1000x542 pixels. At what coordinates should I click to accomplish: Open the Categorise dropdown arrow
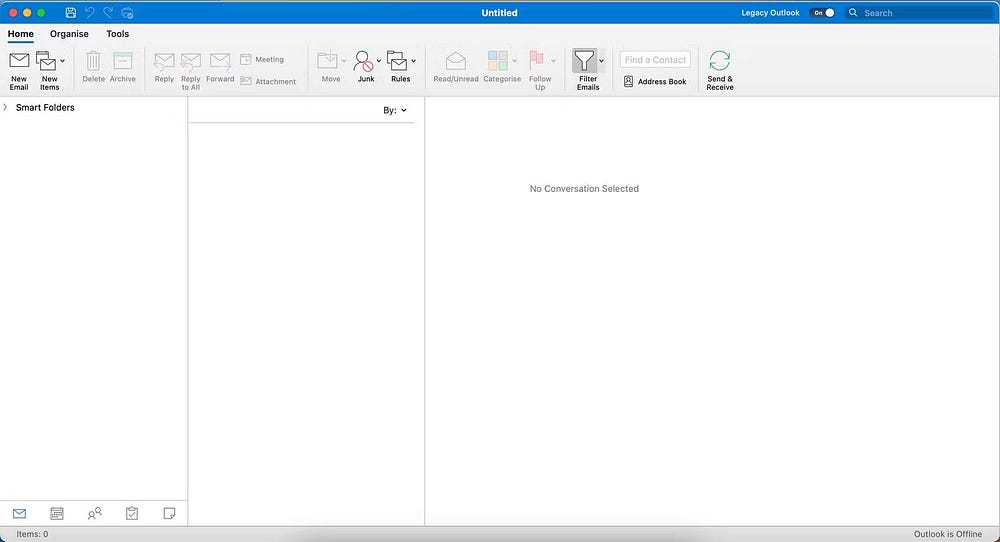point(515,61)
